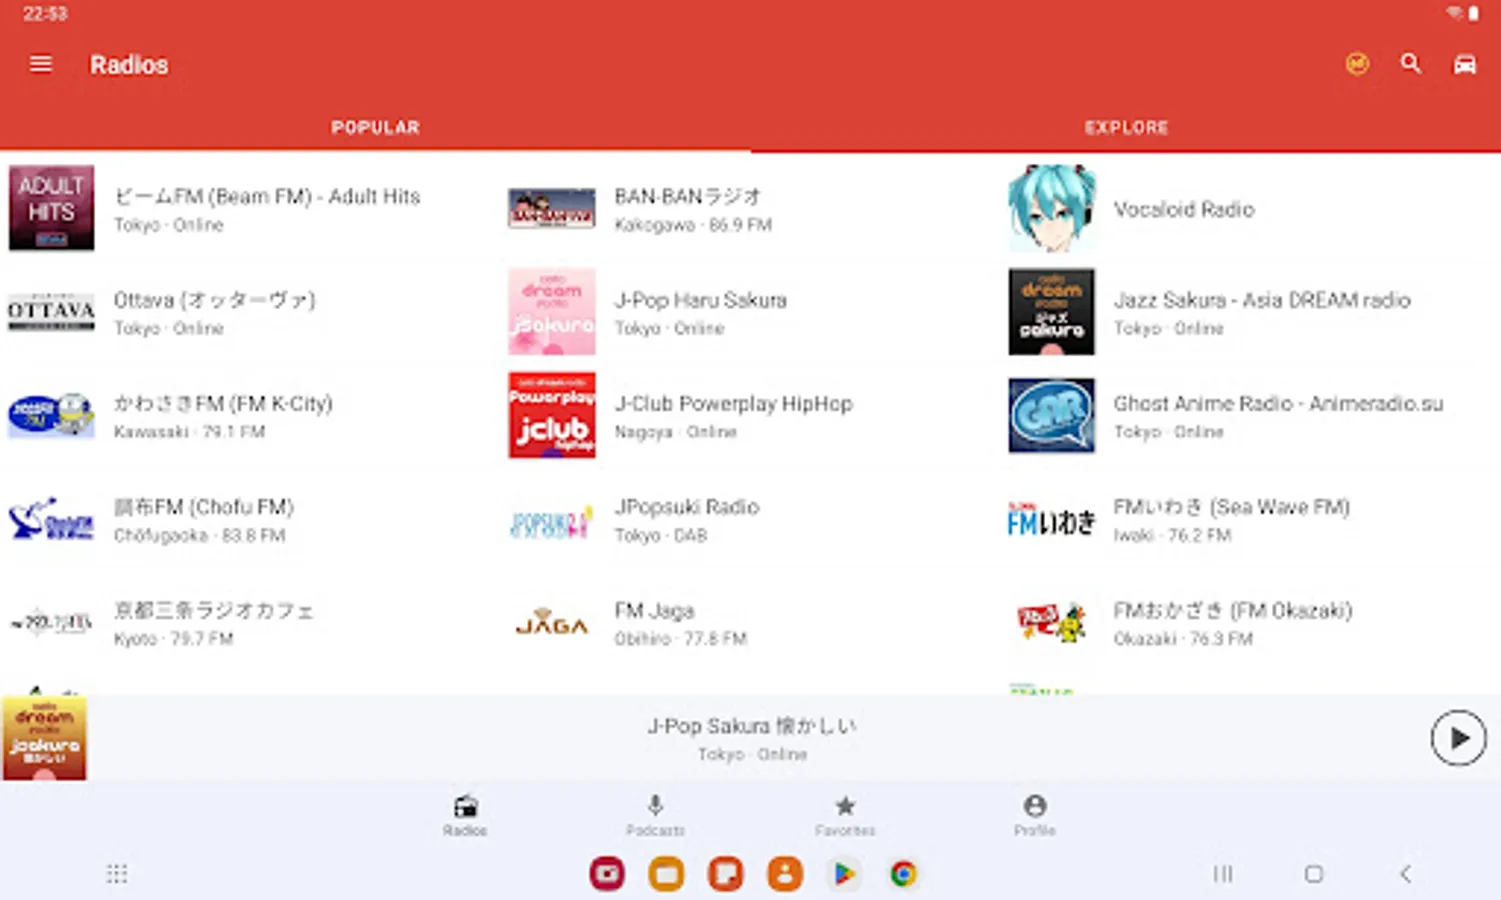Tap BAN-BAN radio station logo
1501x900 pixels.
coord(551,208)
